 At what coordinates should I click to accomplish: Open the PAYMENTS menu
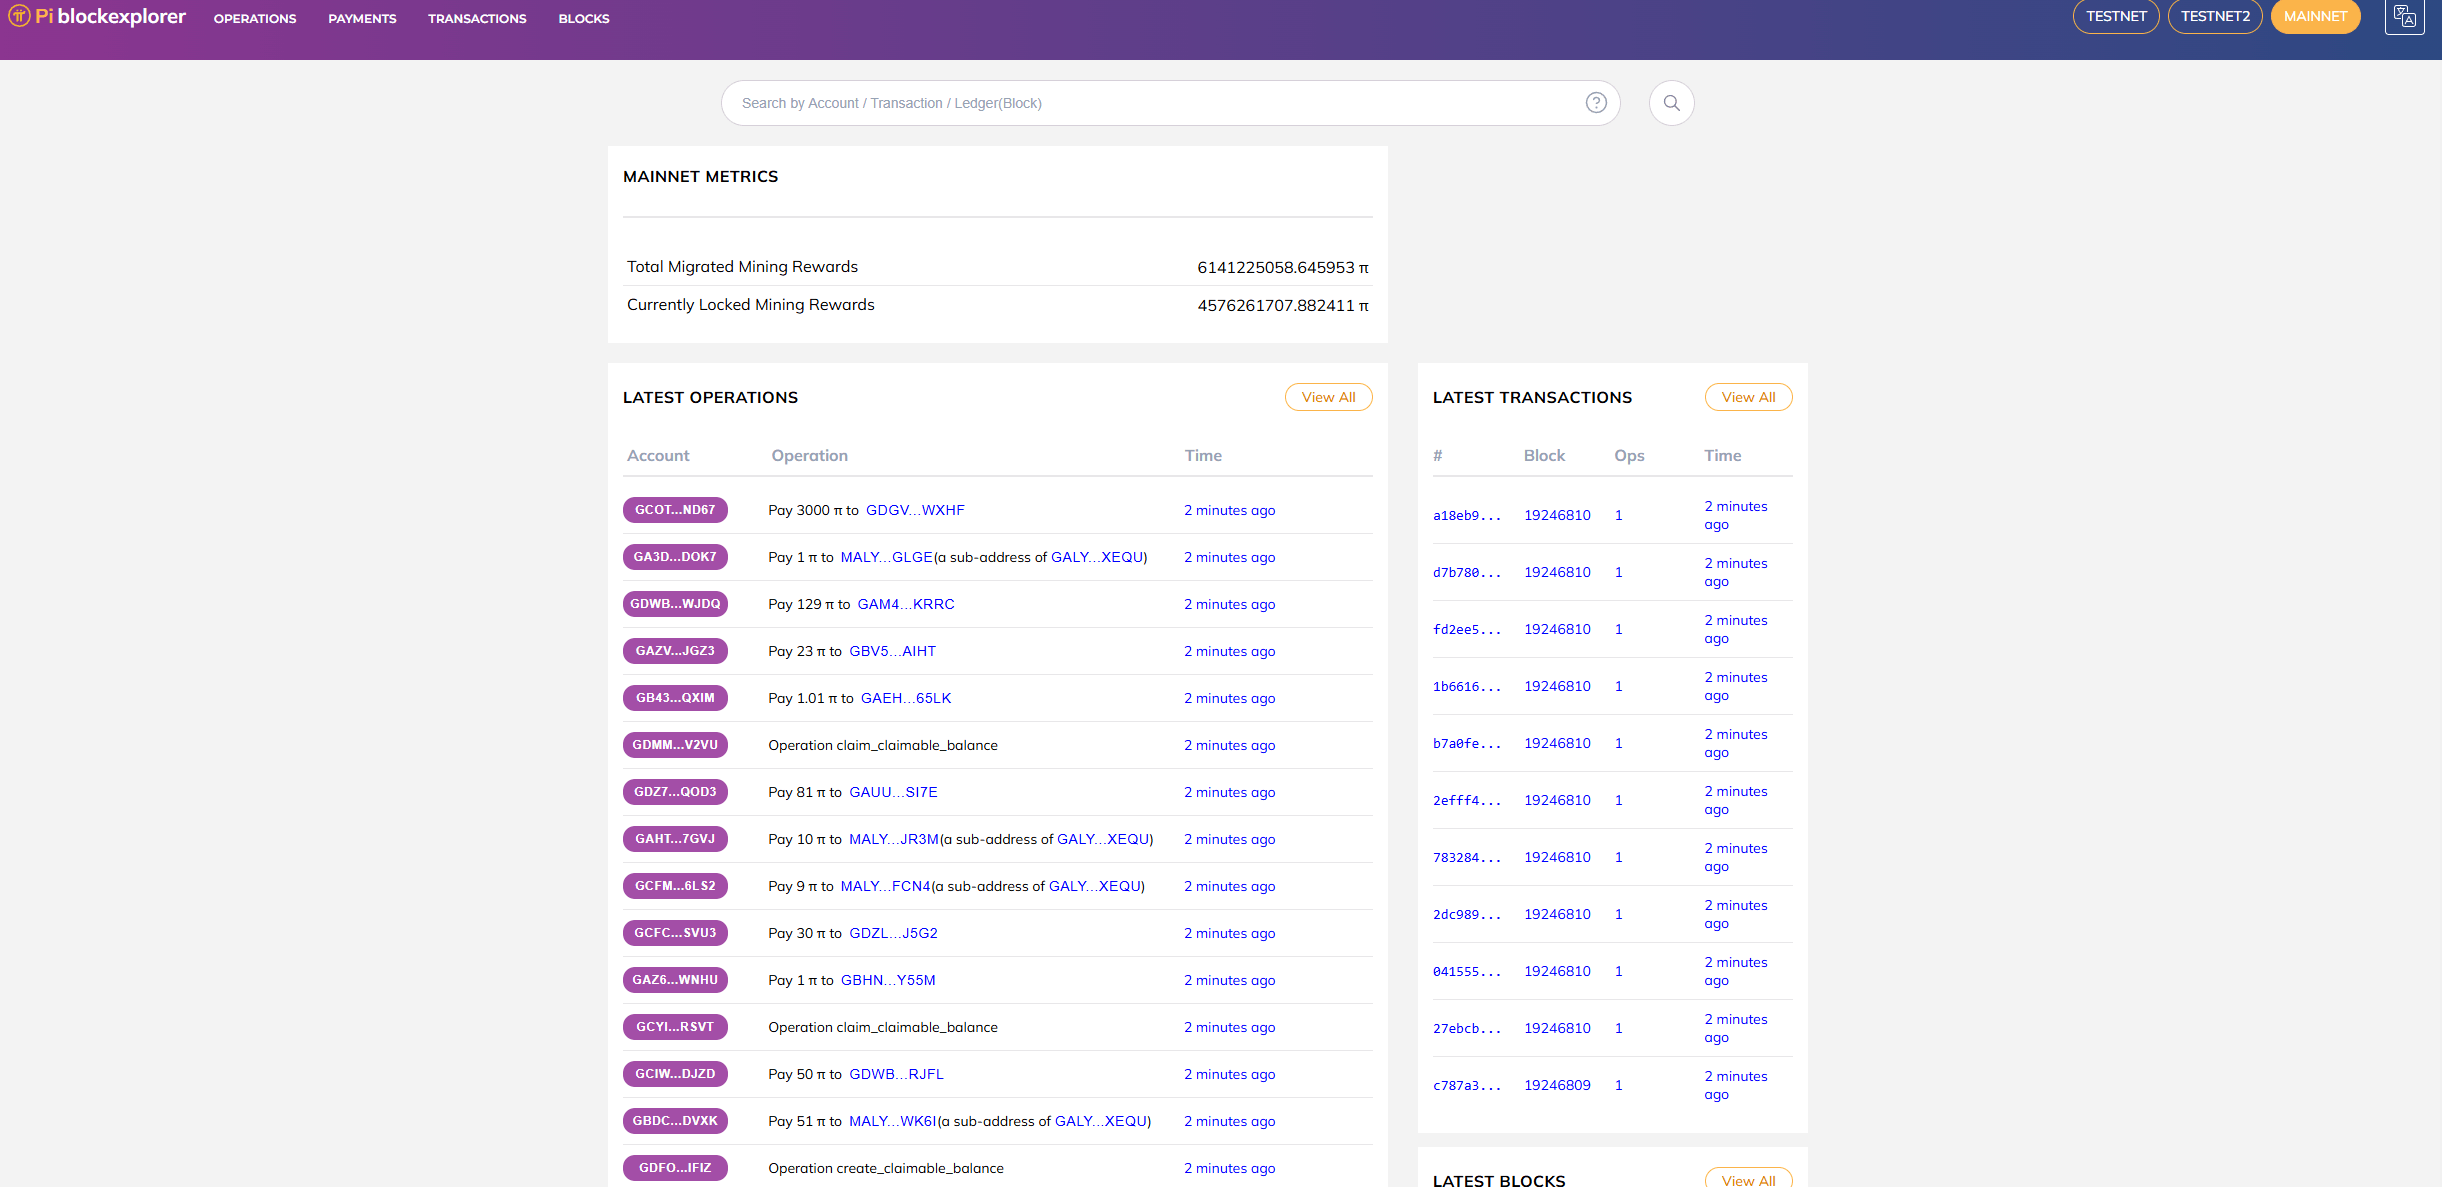pyautogui.click(x=362, y=19)
